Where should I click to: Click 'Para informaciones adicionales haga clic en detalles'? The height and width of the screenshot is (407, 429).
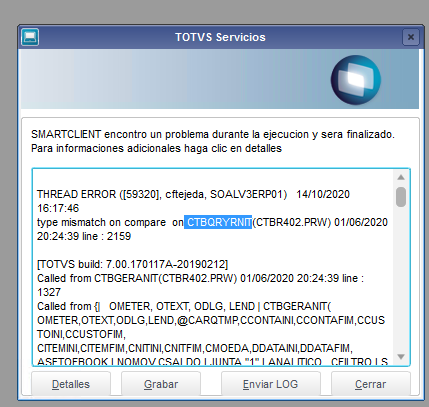coord(156,148)
